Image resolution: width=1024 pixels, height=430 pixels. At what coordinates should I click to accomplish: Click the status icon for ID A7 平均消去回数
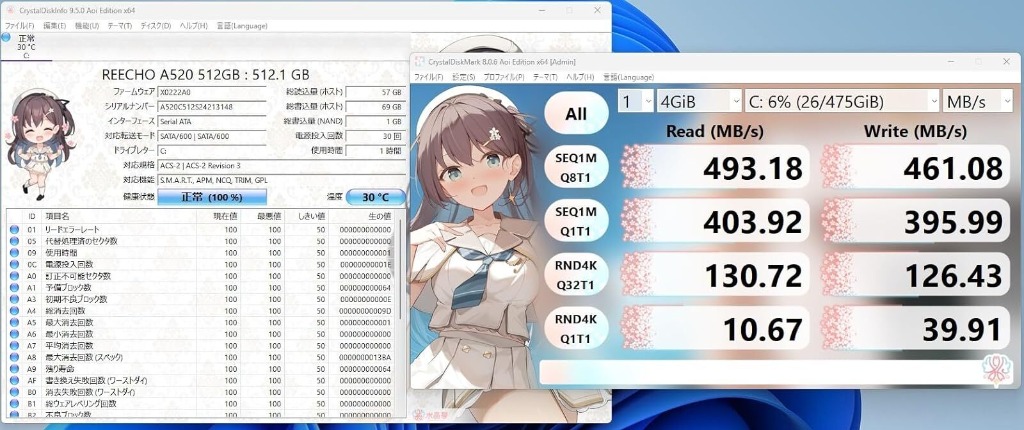[x=14, y=345]
